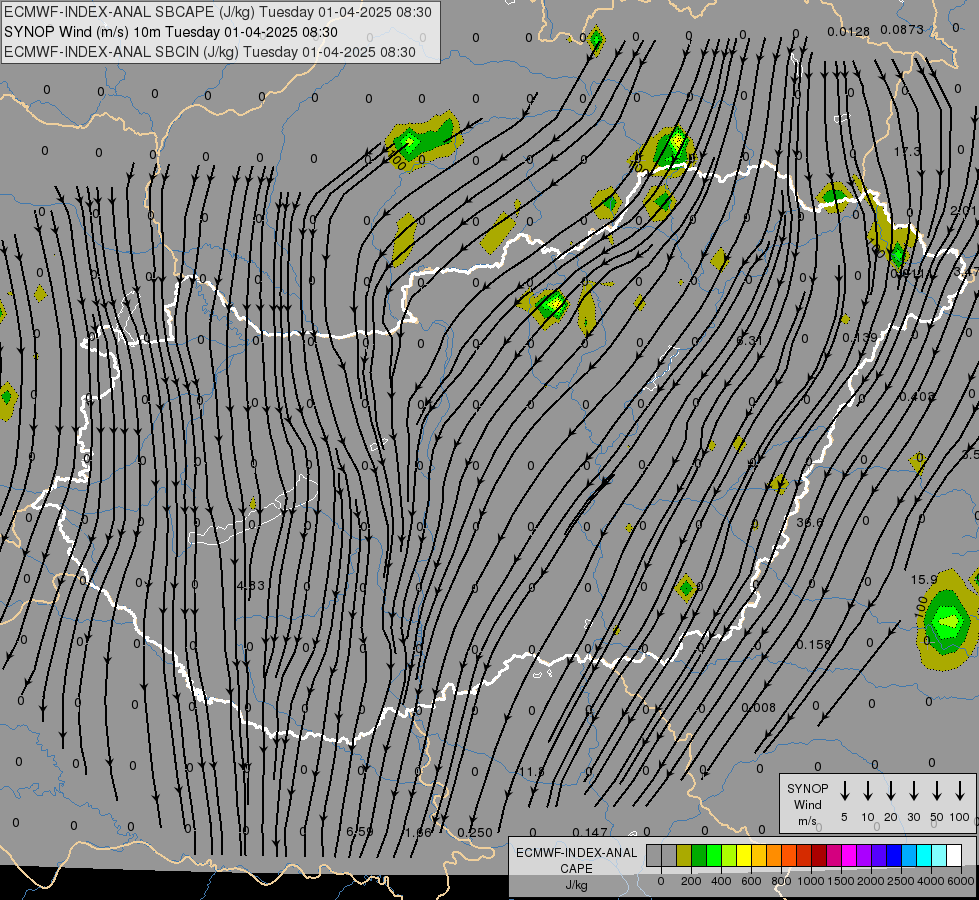
Task: Select the white swatch ending the CAPE legend
Action: pyautogui.click(x=954, y=856)
